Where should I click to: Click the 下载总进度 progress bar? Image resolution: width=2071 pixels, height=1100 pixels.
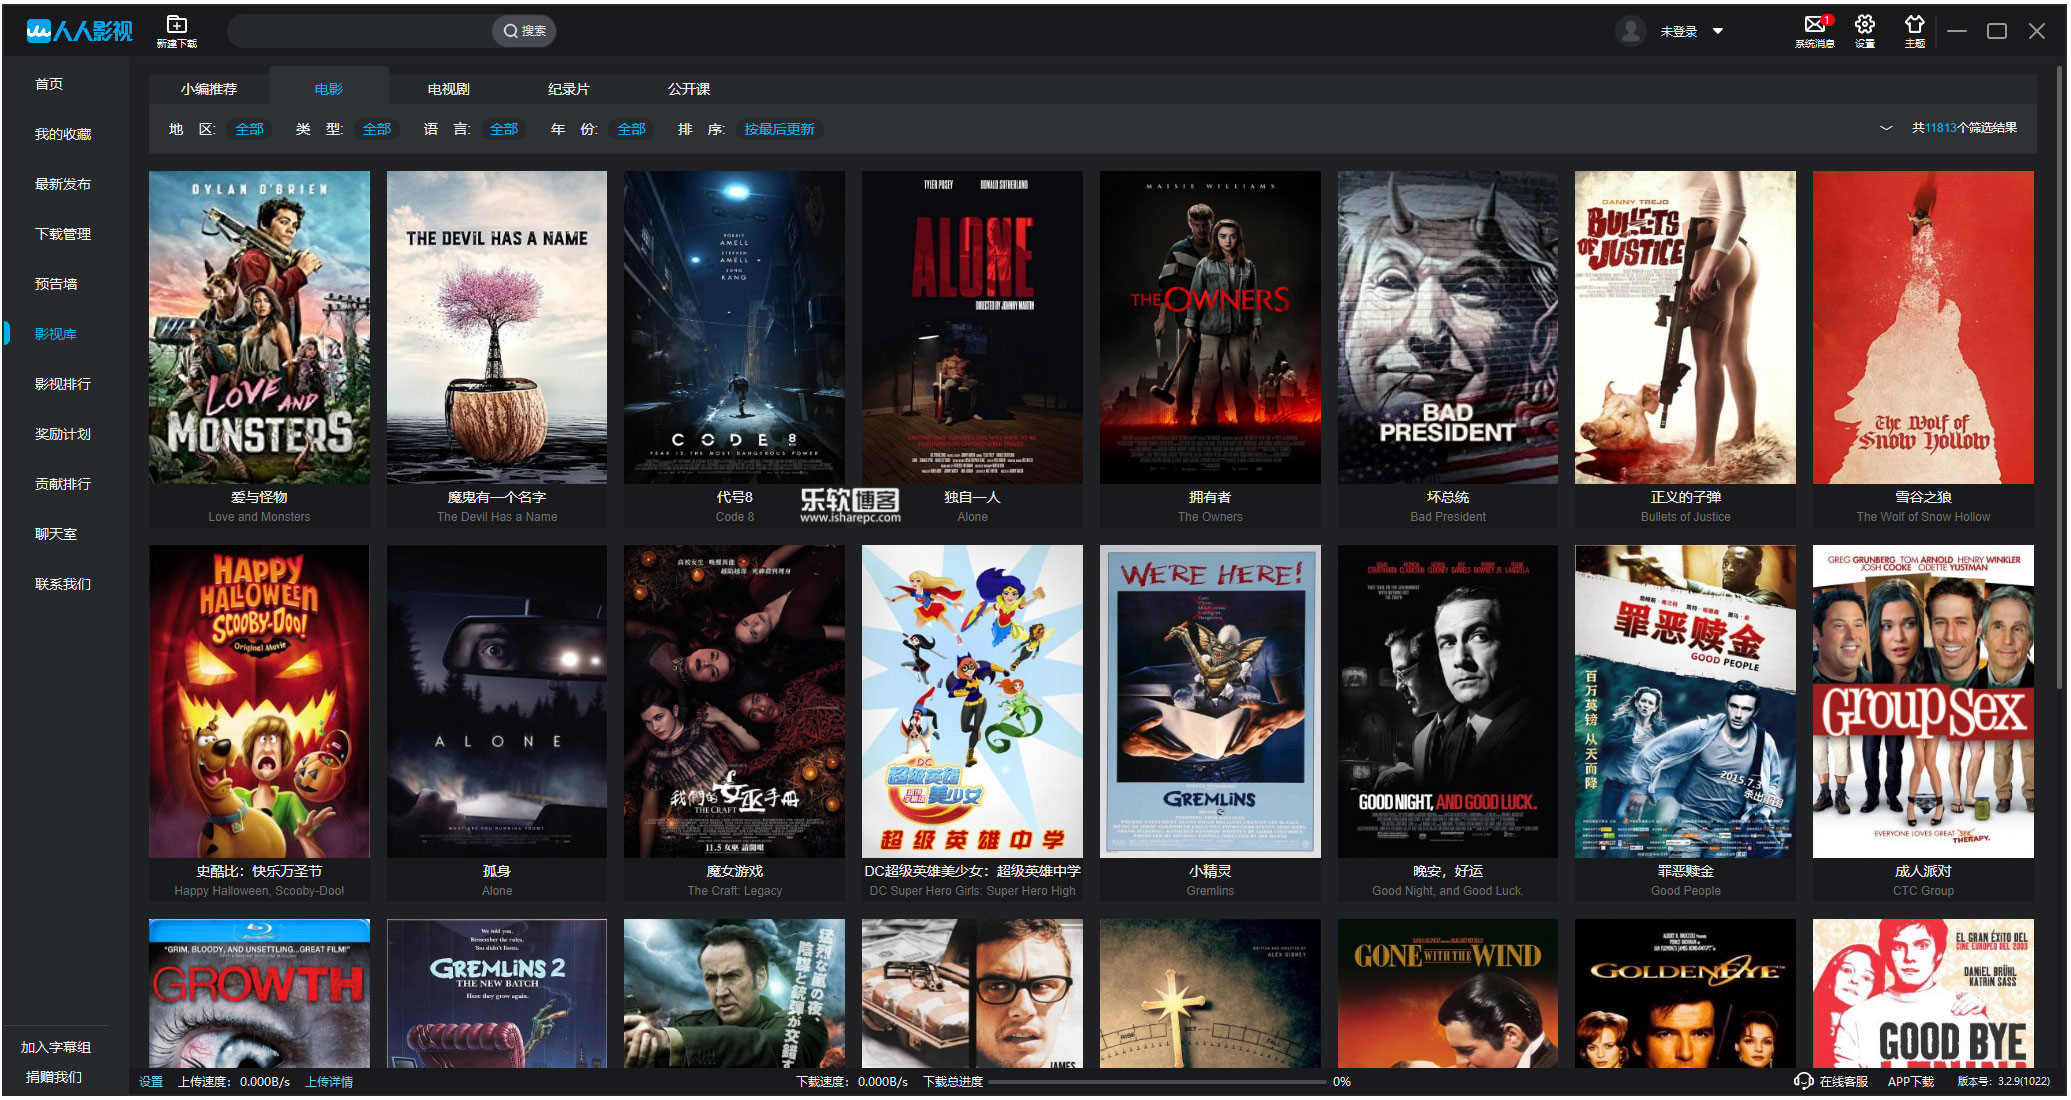point(1157,1082)
